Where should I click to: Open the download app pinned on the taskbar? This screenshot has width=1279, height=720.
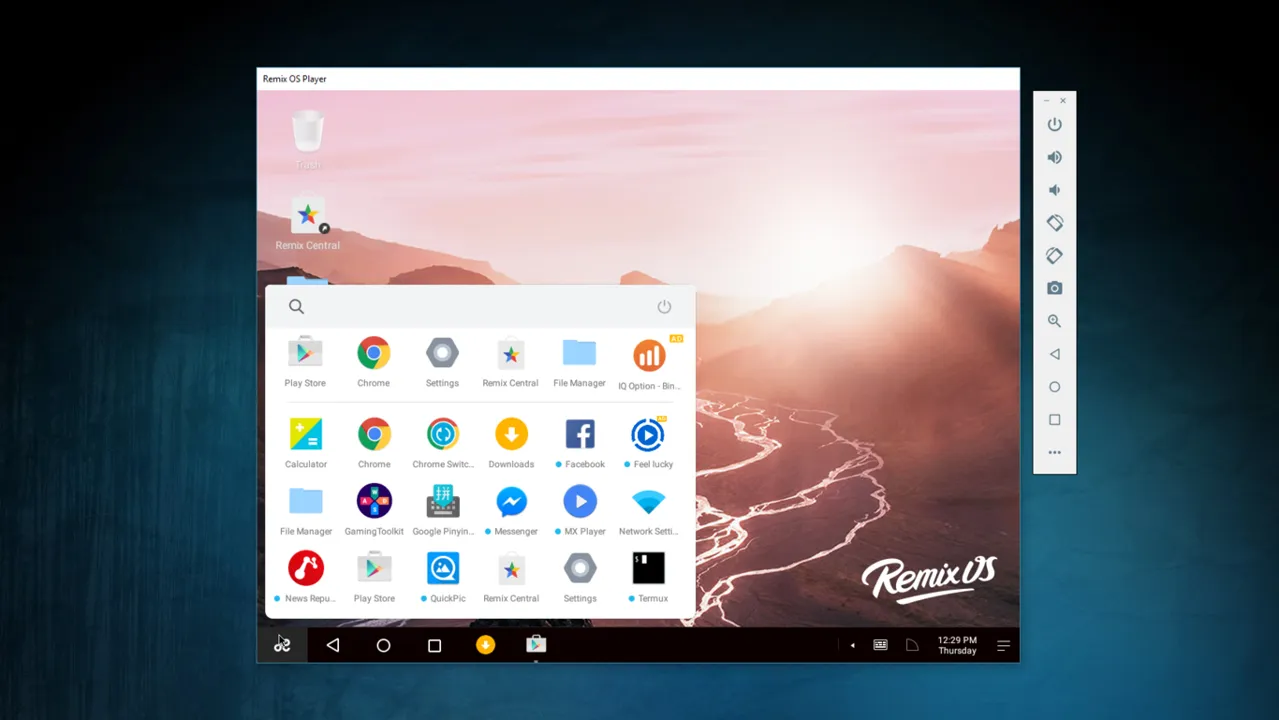pos(485,645)
